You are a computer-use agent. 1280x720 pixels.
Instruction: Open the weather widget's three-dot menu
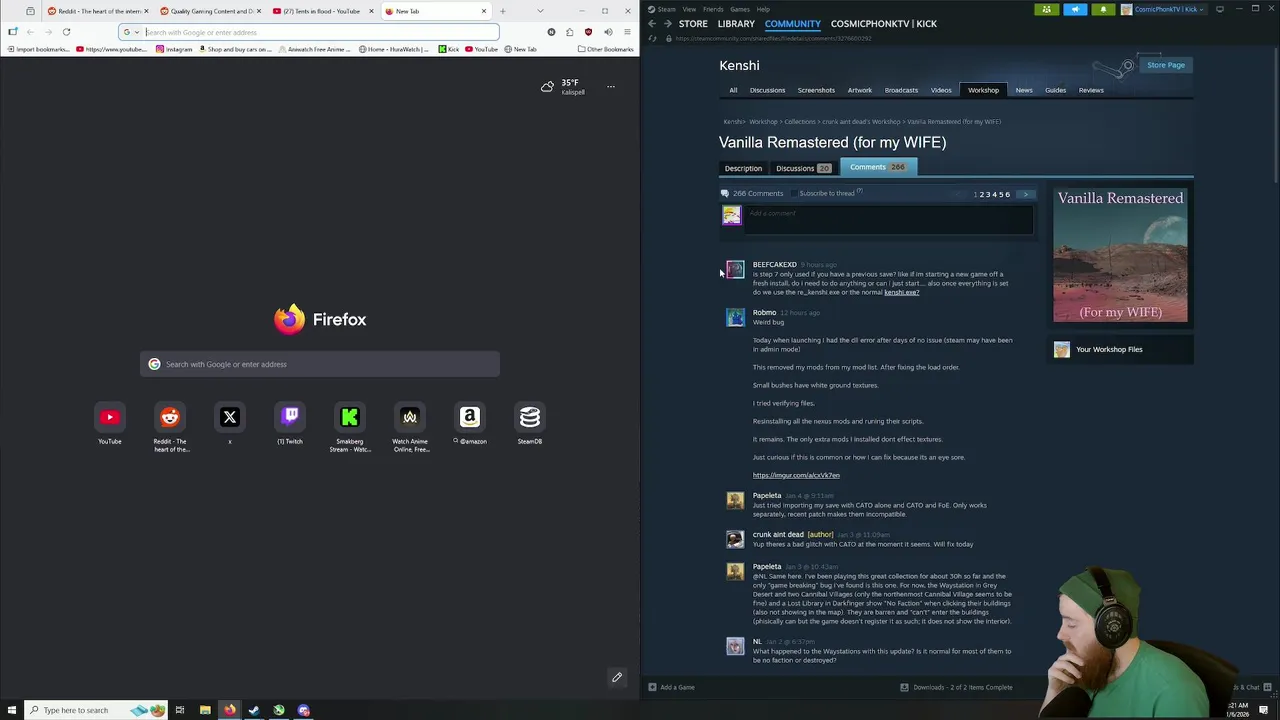tap(611, 87)
